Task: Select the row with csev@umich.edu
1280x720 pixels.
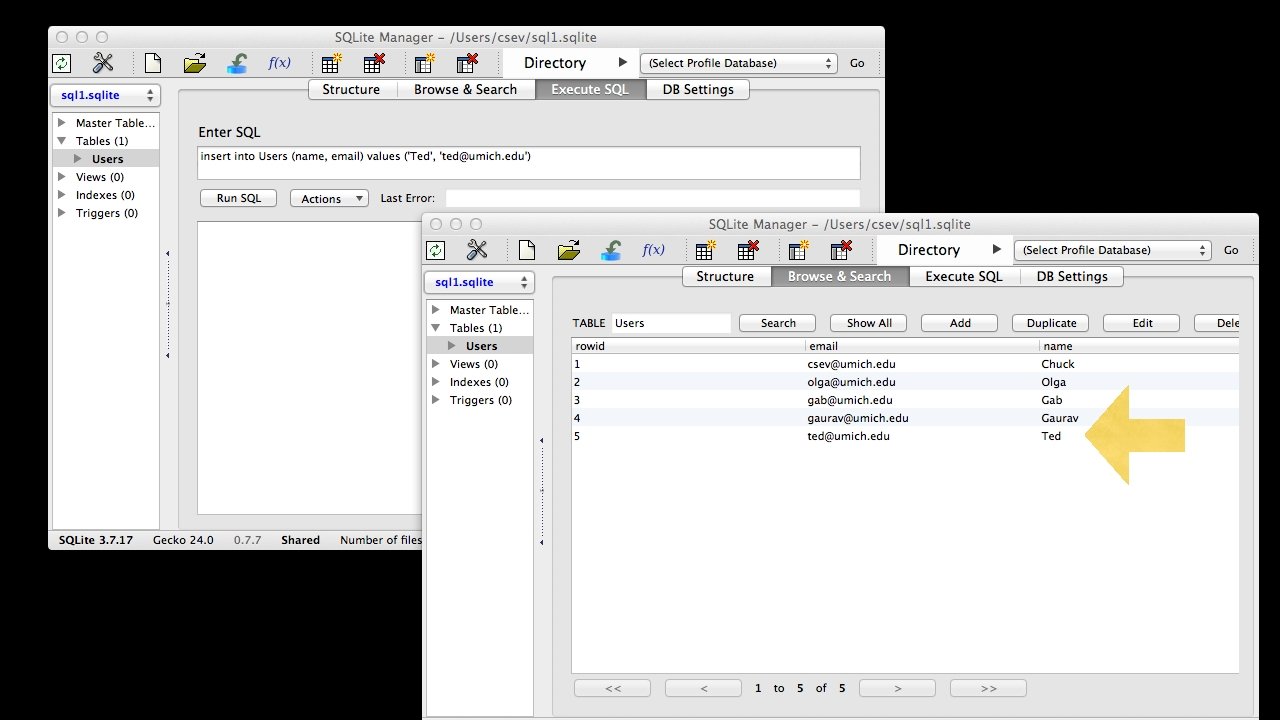Action: (x=905, y=364)
